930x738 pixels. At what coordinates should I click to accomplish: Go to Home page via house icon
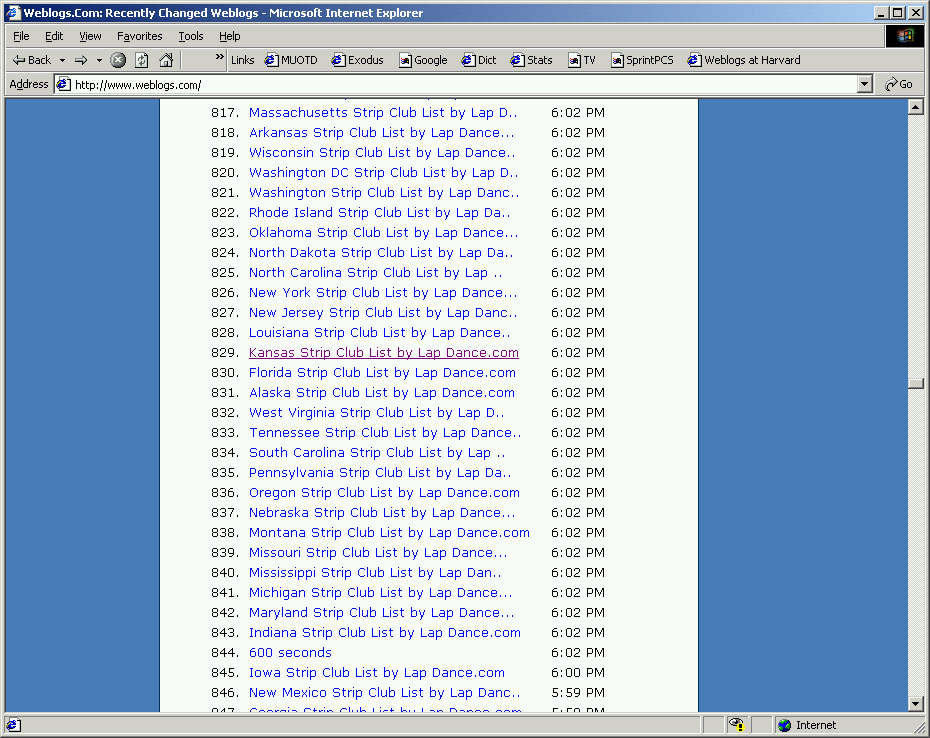166,60
